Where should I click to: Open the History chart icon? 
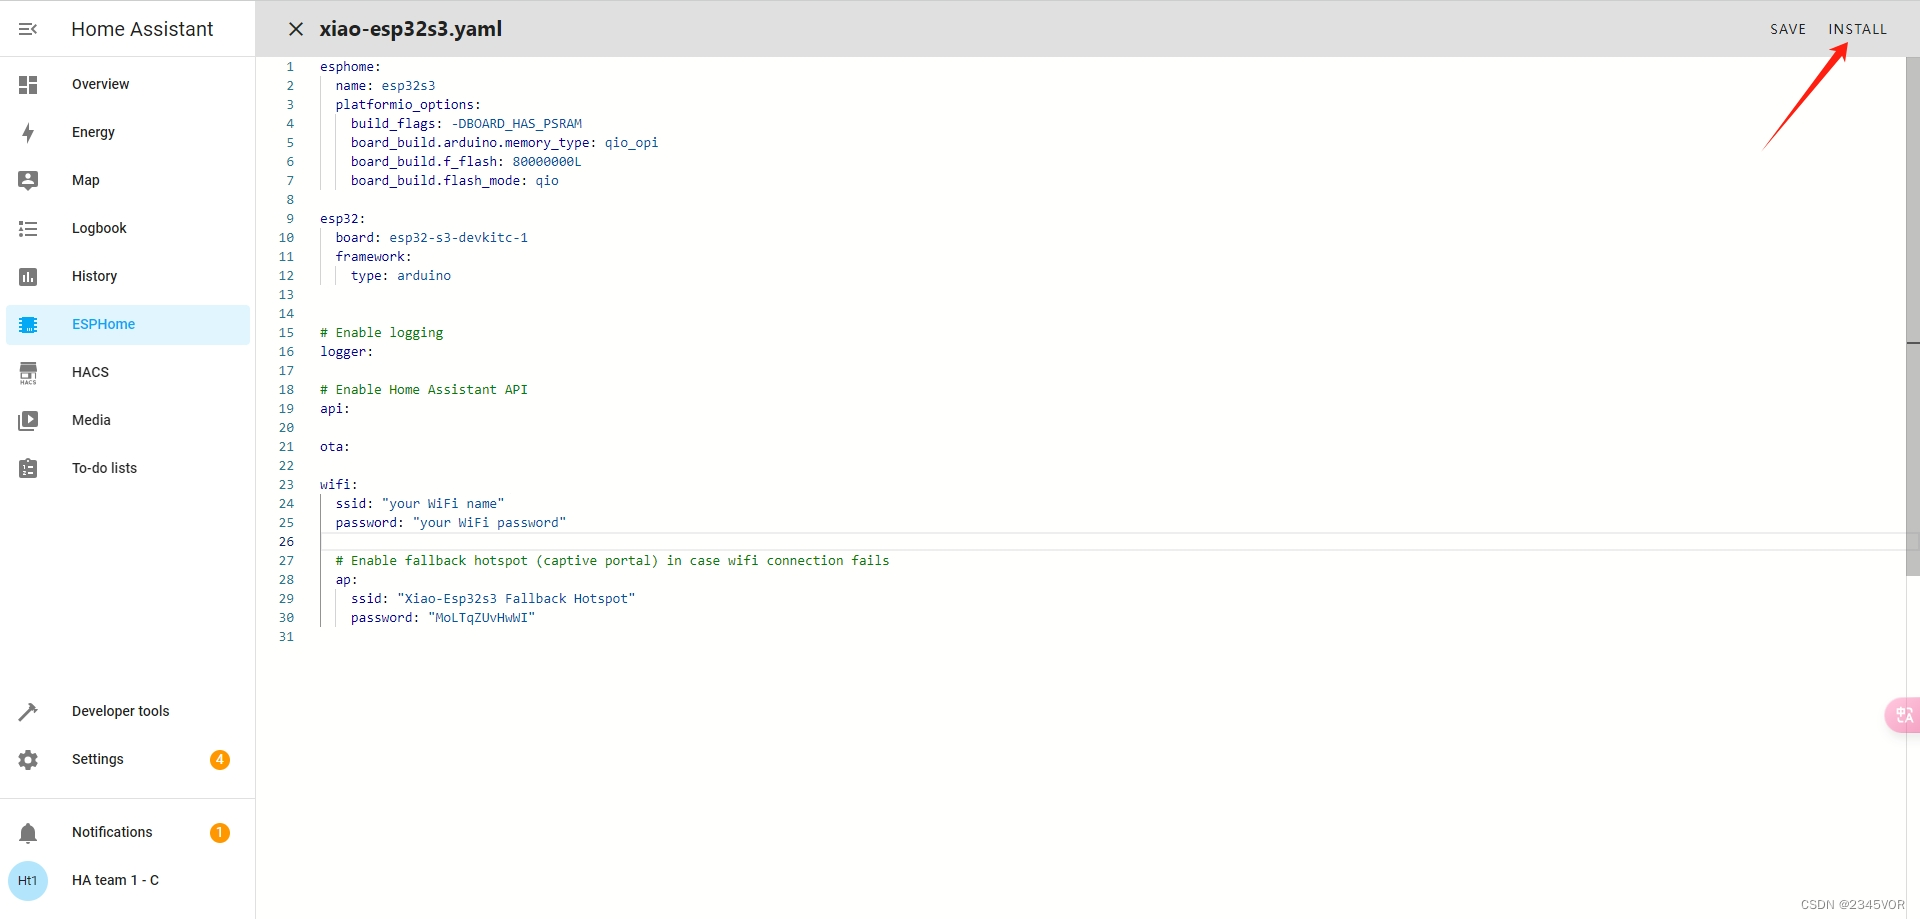(x=28, y=277)
